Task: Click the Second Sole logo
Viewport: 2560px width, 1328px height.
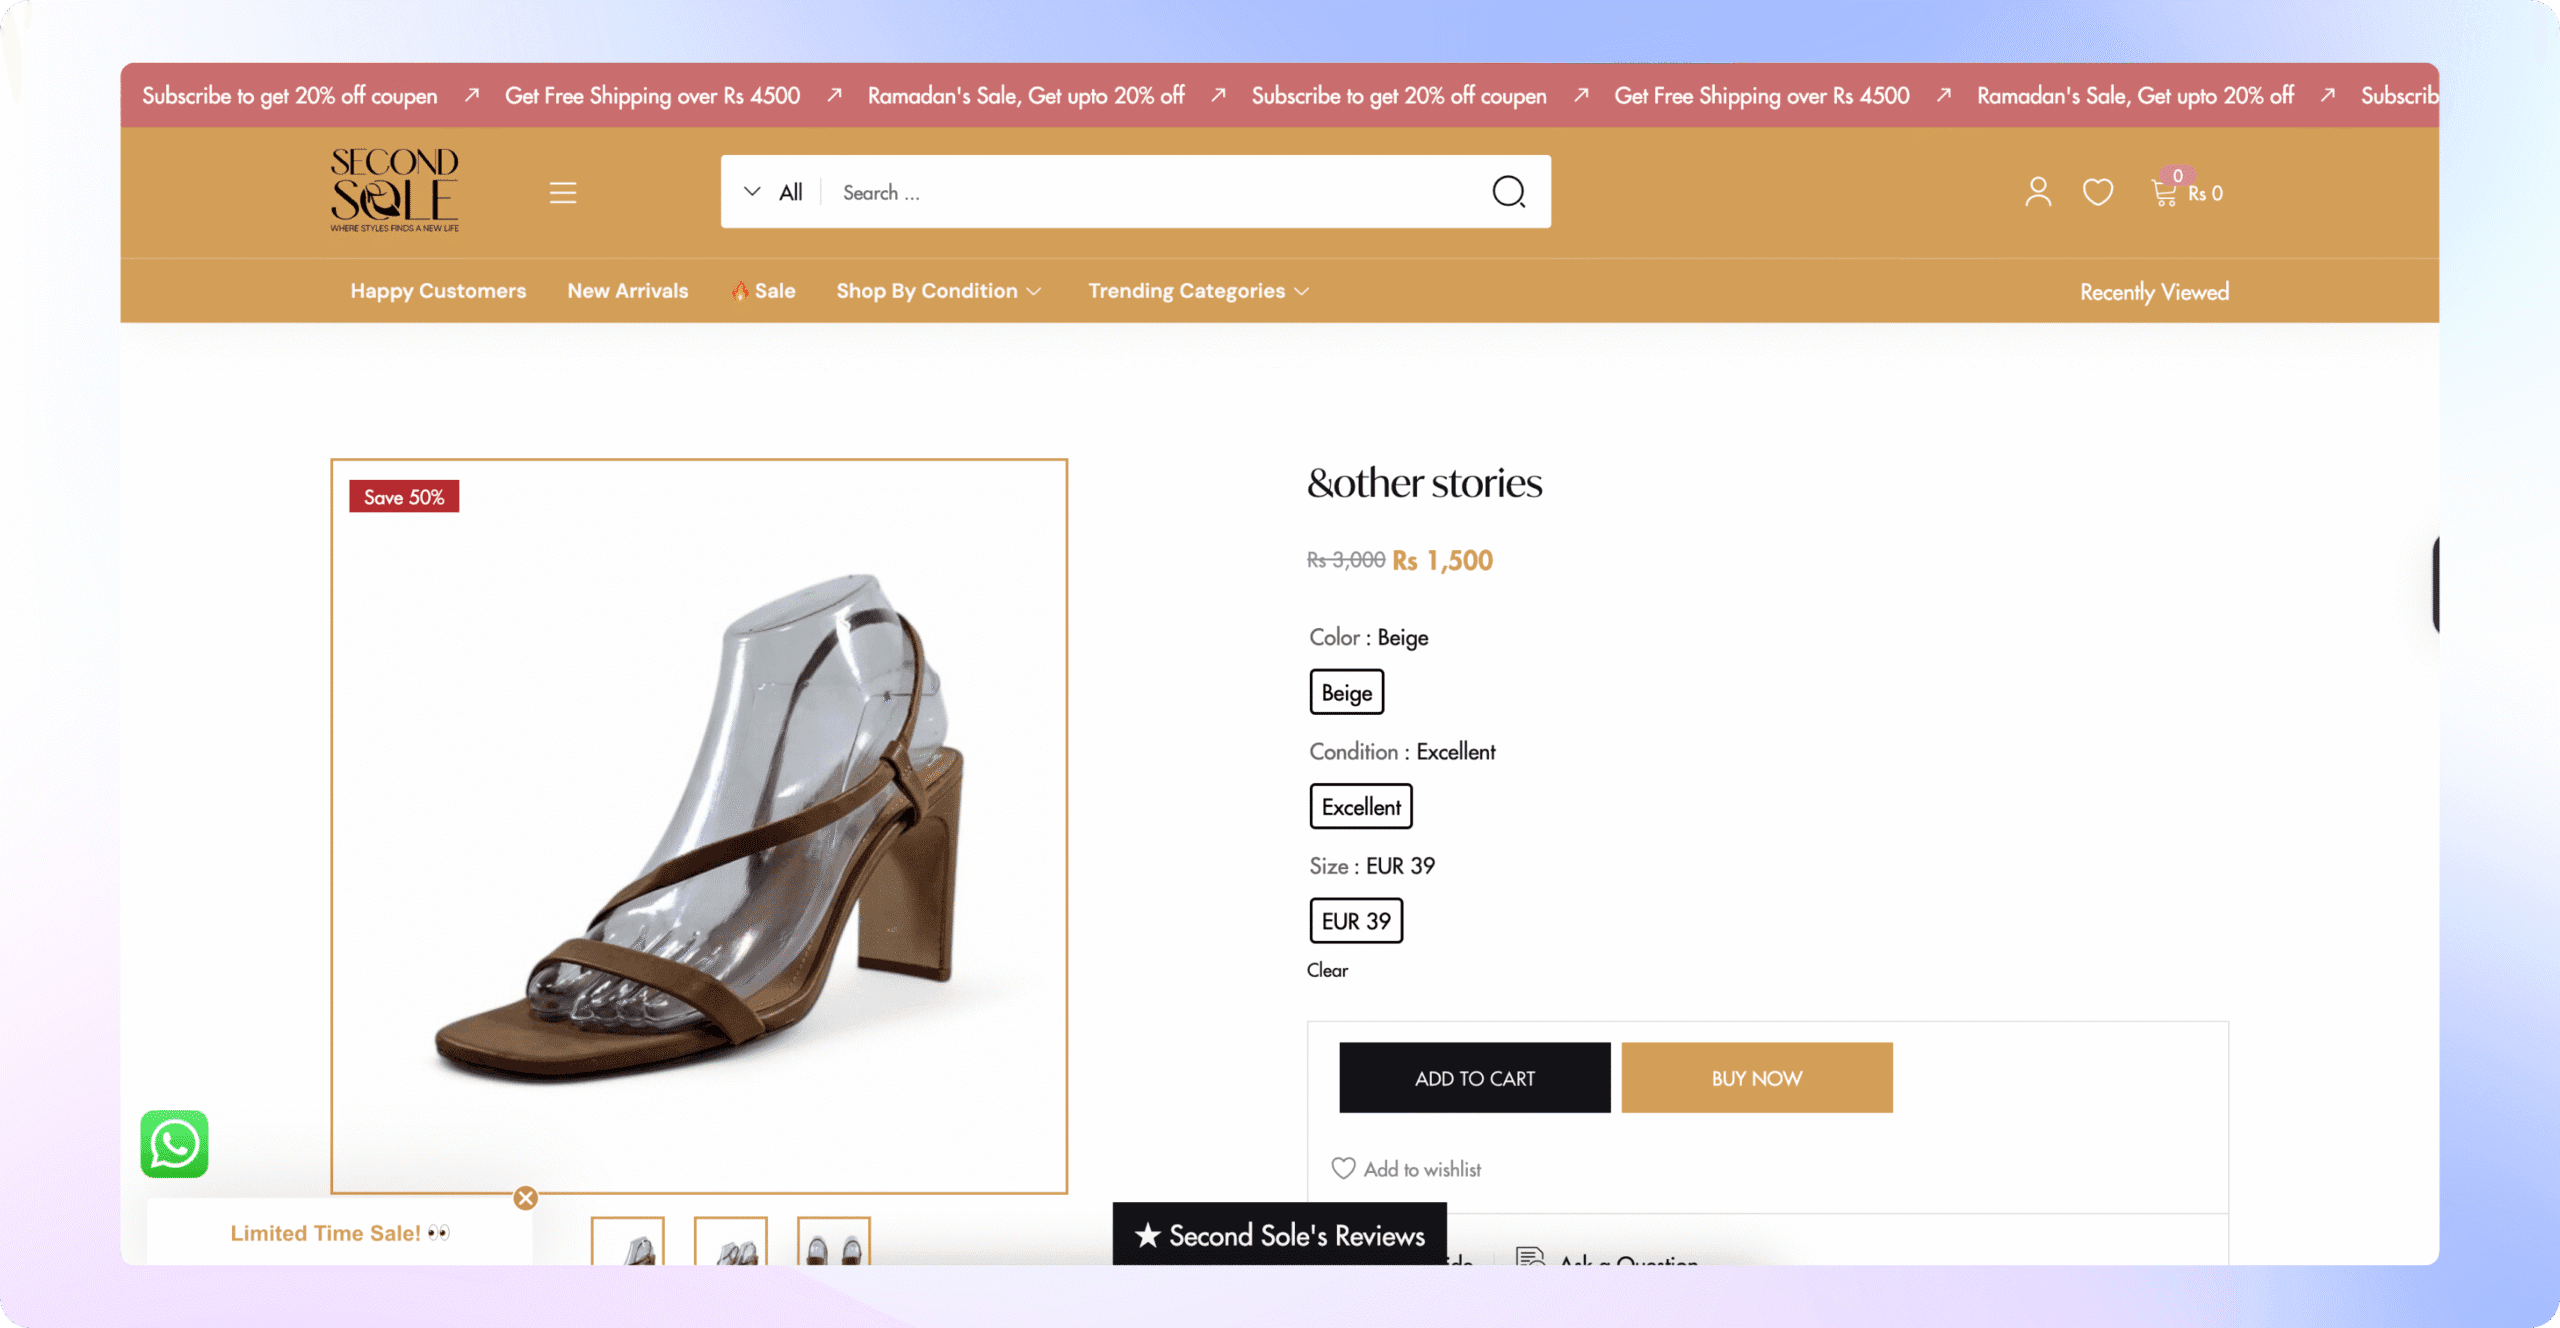Action: tap(394, 190)
